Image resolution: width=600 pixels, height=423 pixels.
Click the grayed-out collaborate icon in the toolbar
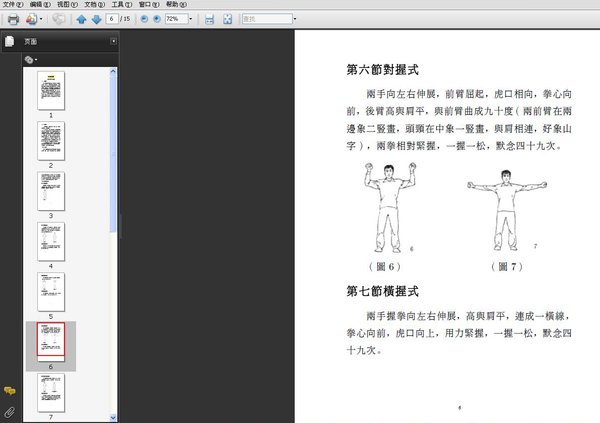[59, 19]
